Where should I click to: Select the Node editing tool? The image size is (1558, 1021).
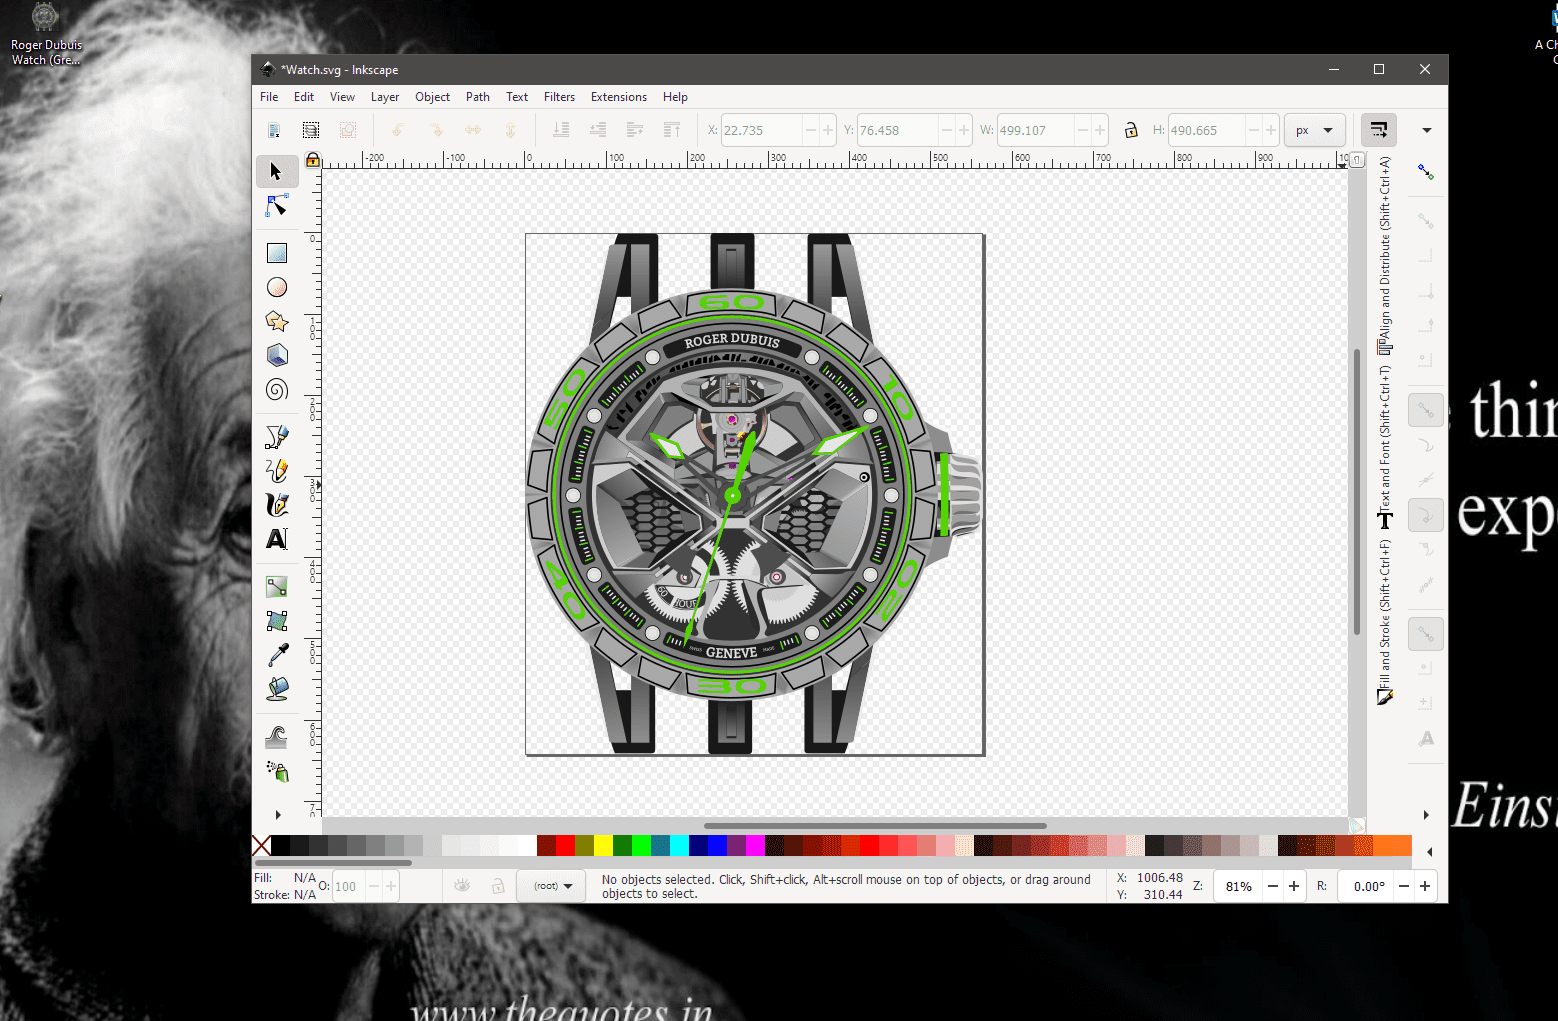[277, 206]
